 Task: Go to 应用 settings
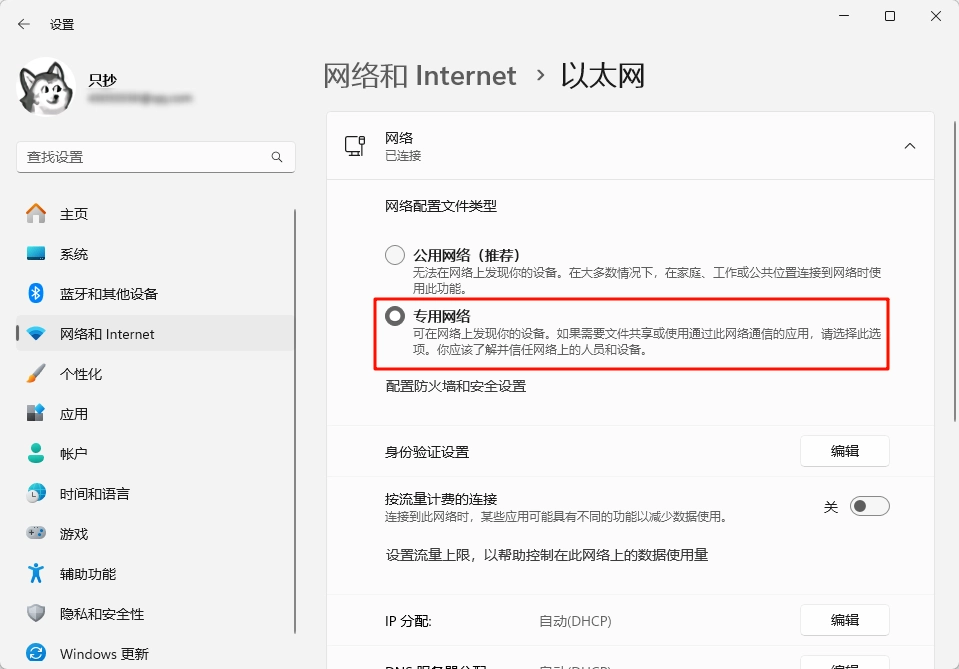[x=71, y=413]
